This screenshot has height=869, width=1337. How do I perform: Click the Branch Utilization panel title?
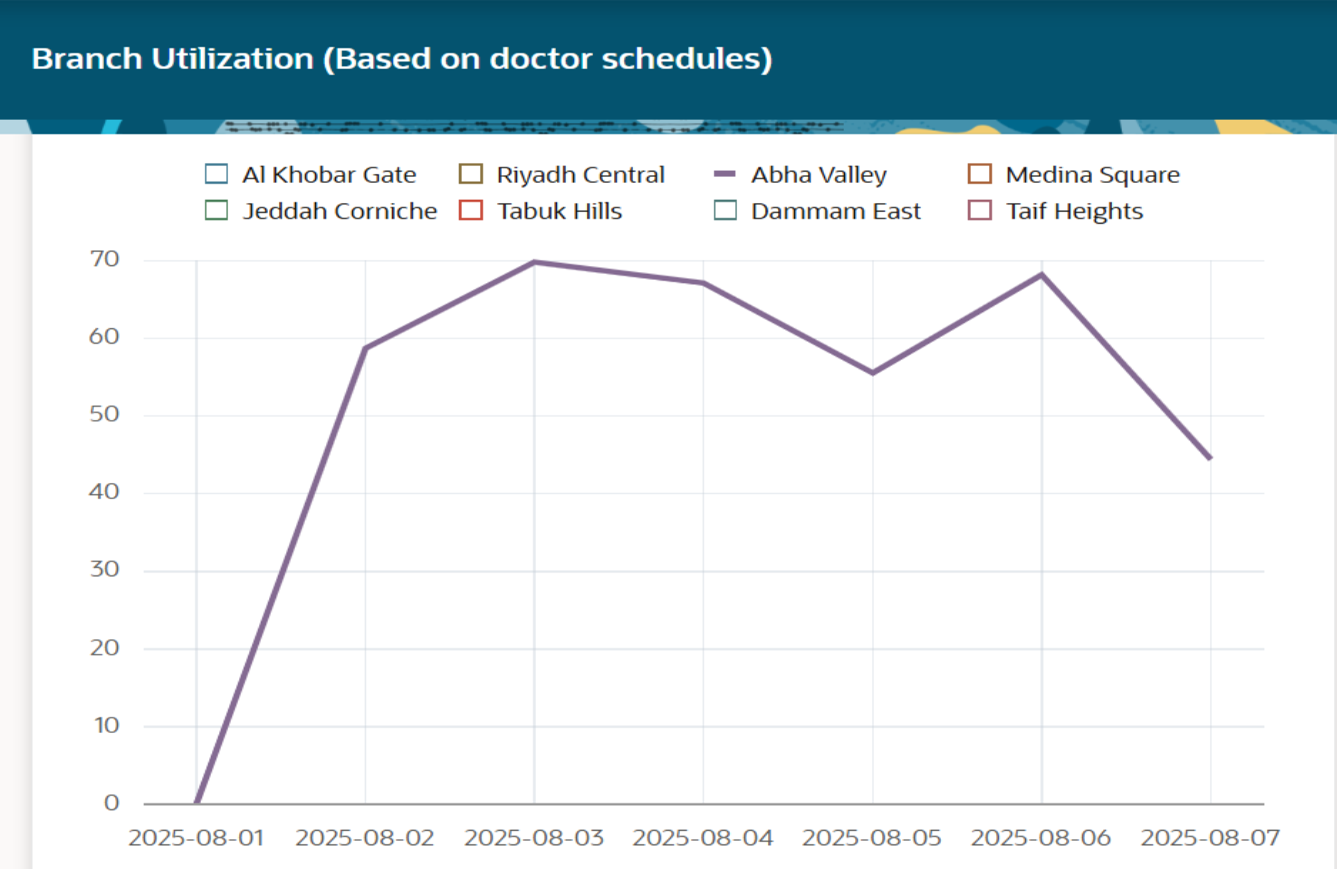(402, 59)
